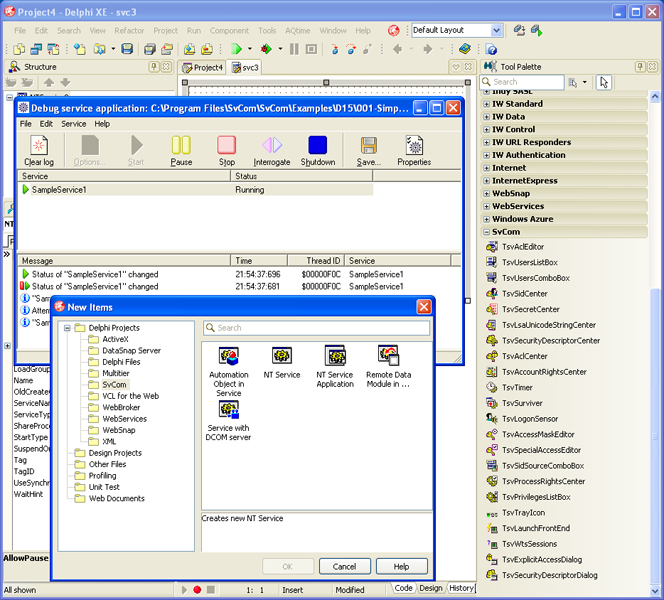664x600 pixels.
Task: Click the Status column header
Action: pos(301,176)
